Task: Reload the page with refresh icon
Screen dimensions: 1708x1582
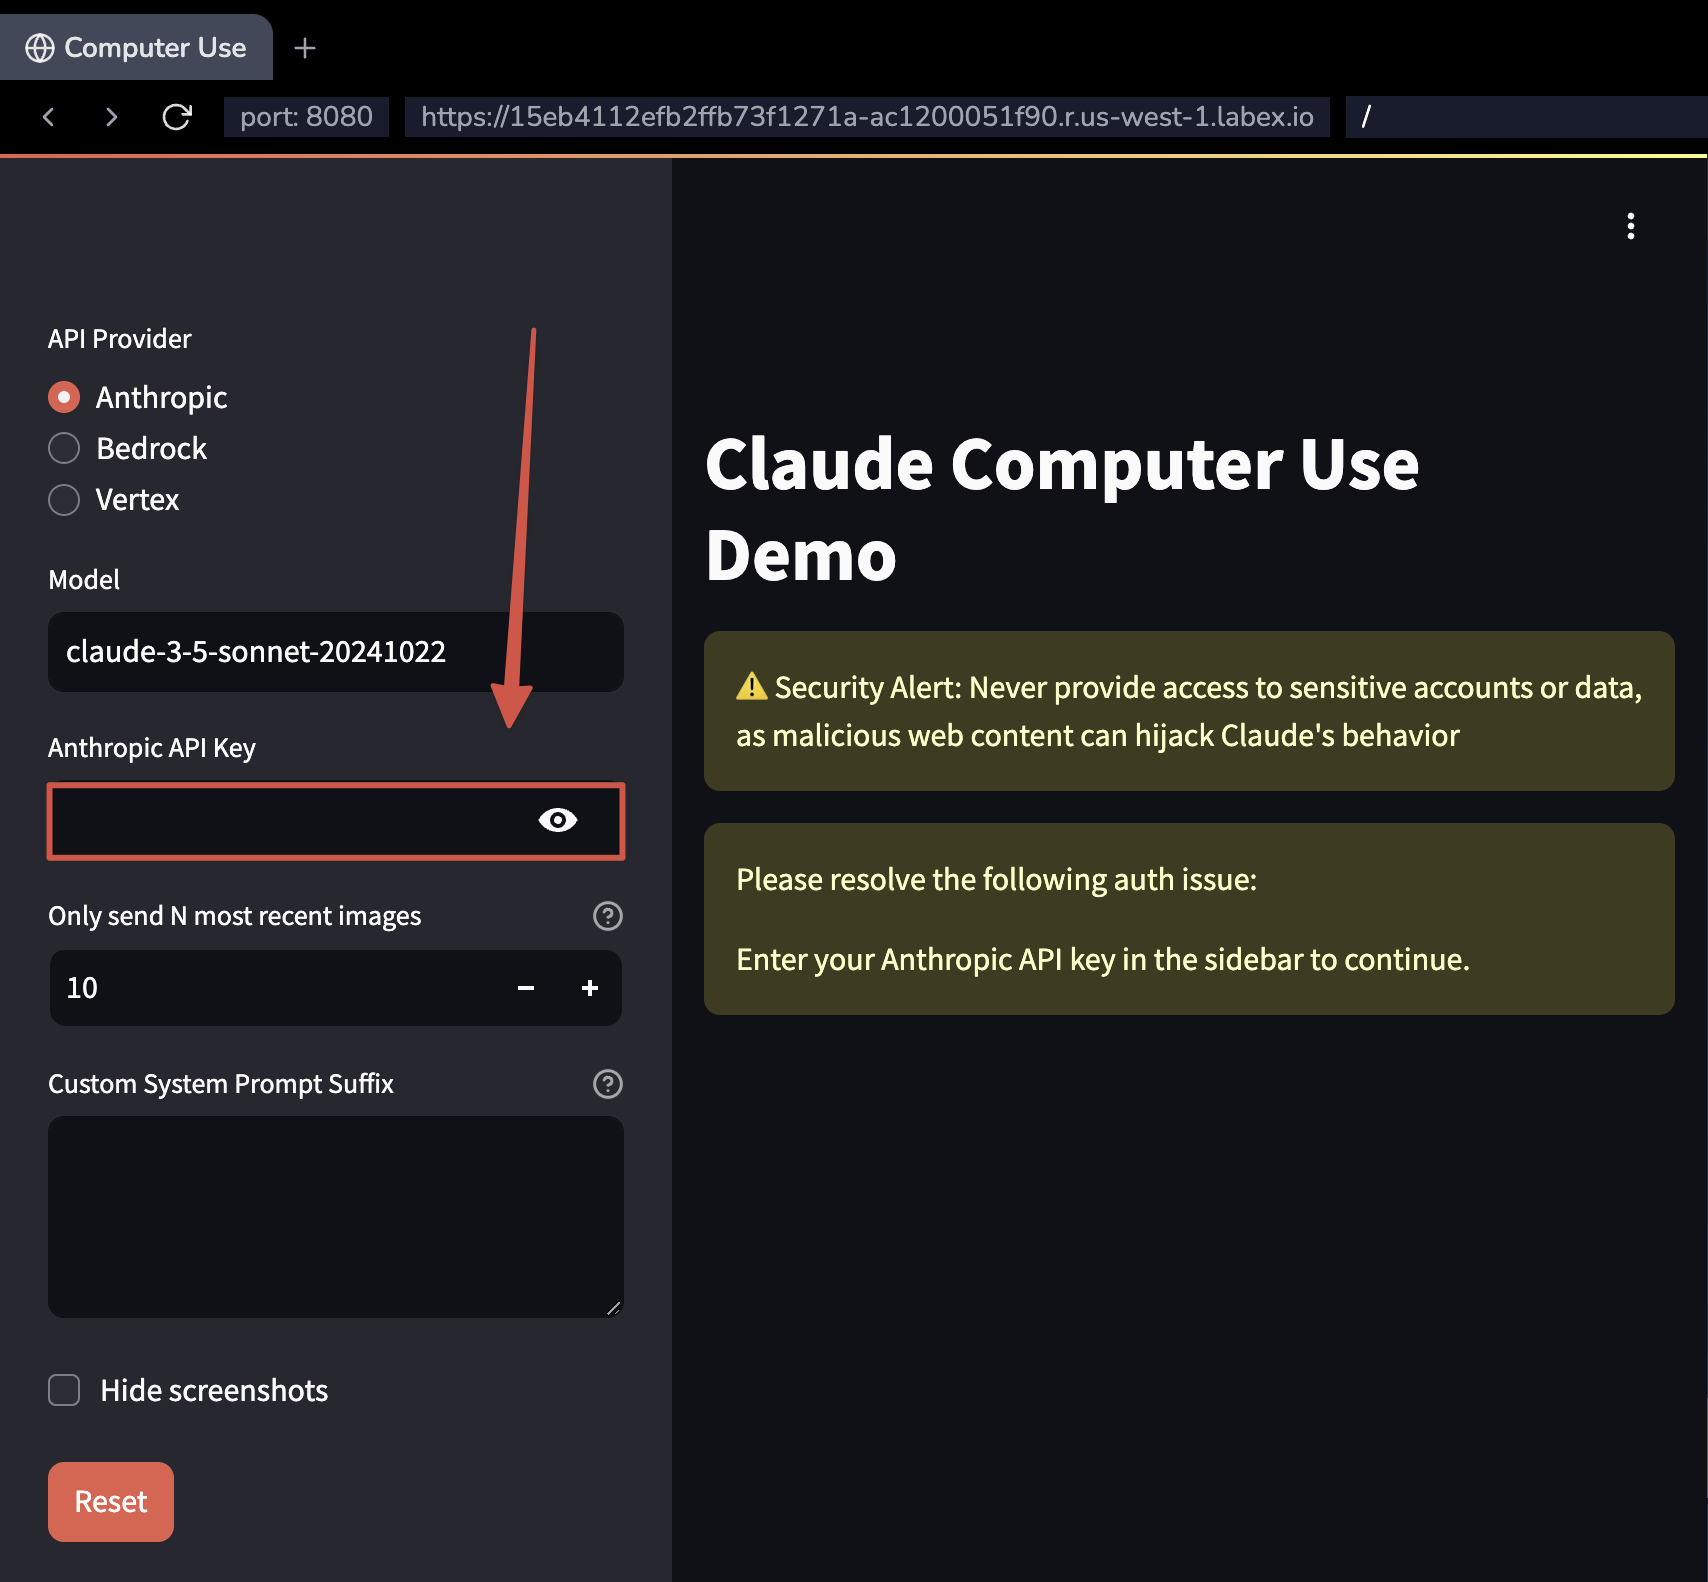Action: 177,117
